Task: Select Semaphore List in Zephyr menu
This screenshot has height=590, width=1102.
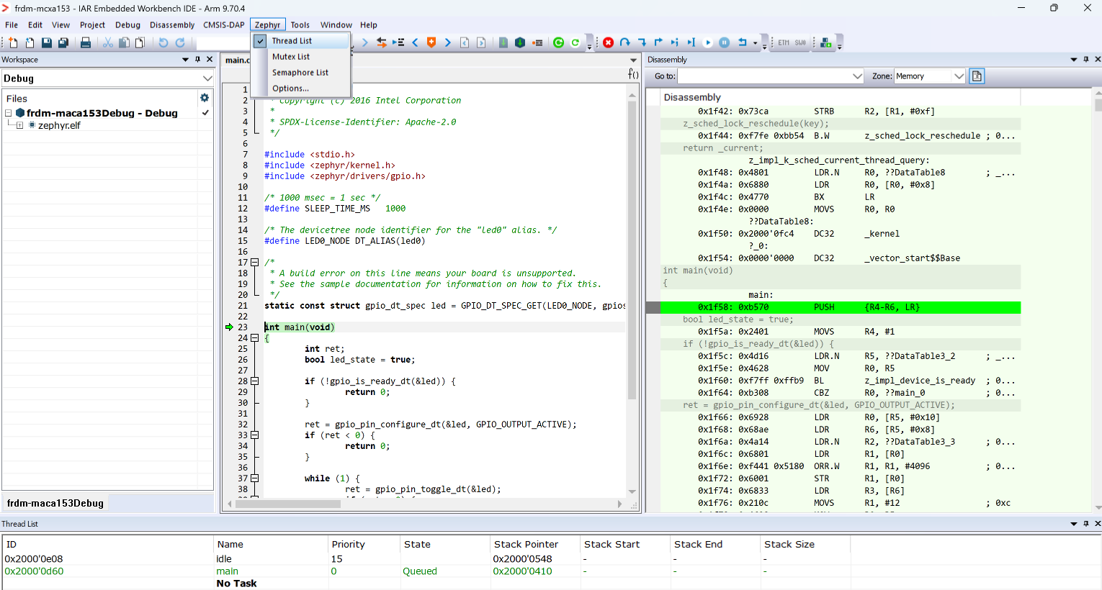Action: tap(301, 72)
